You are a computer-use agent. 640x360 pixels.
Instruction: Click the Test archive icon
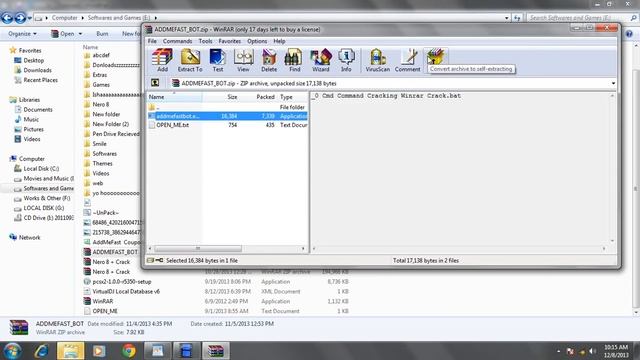click(218, 60)
